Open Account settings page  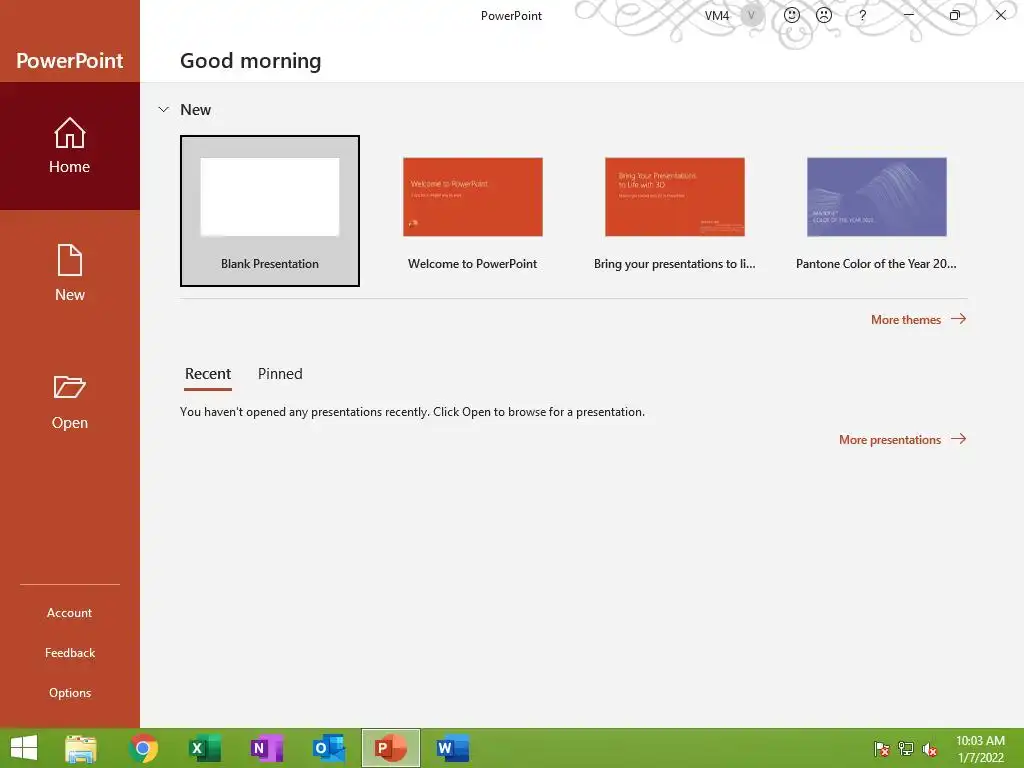coord(69,613)
